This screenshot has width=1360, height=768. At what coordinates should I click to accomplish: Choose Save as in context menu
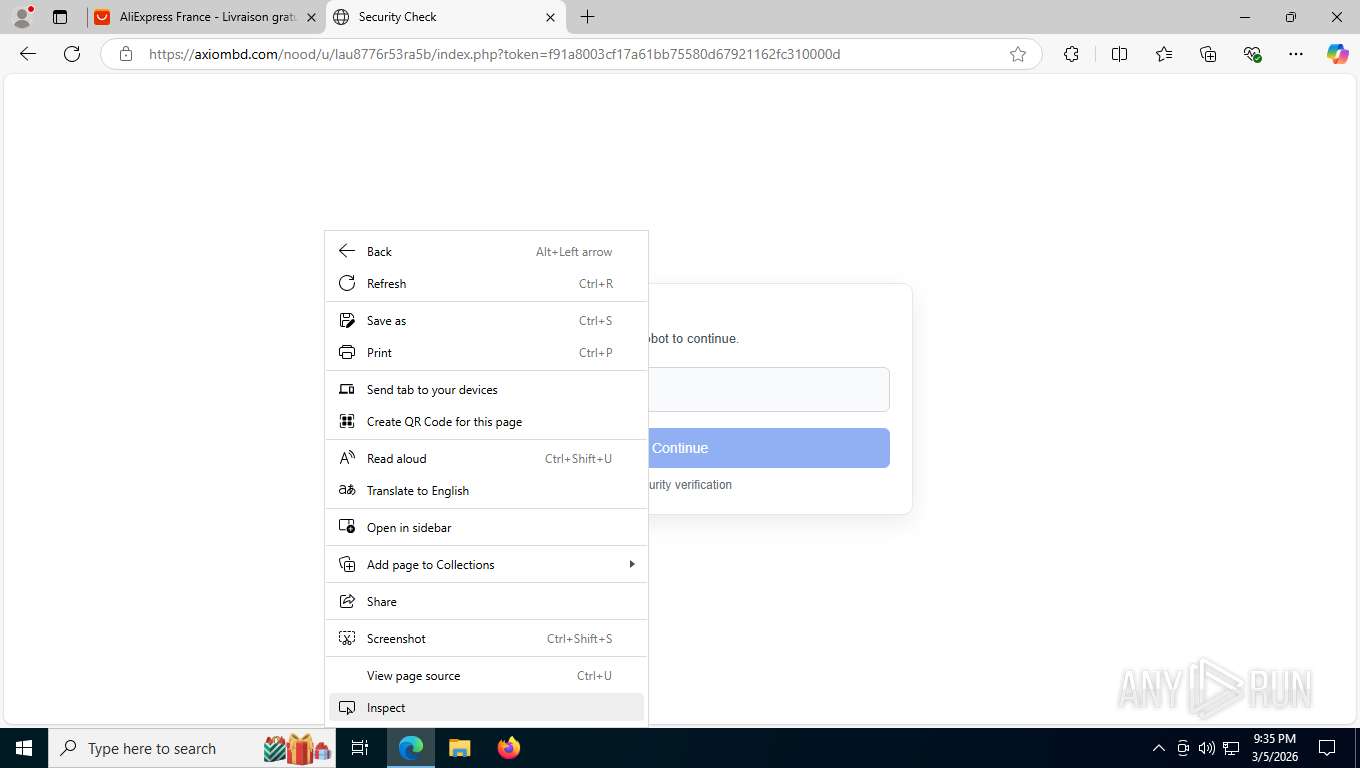(x=486, y=321)
